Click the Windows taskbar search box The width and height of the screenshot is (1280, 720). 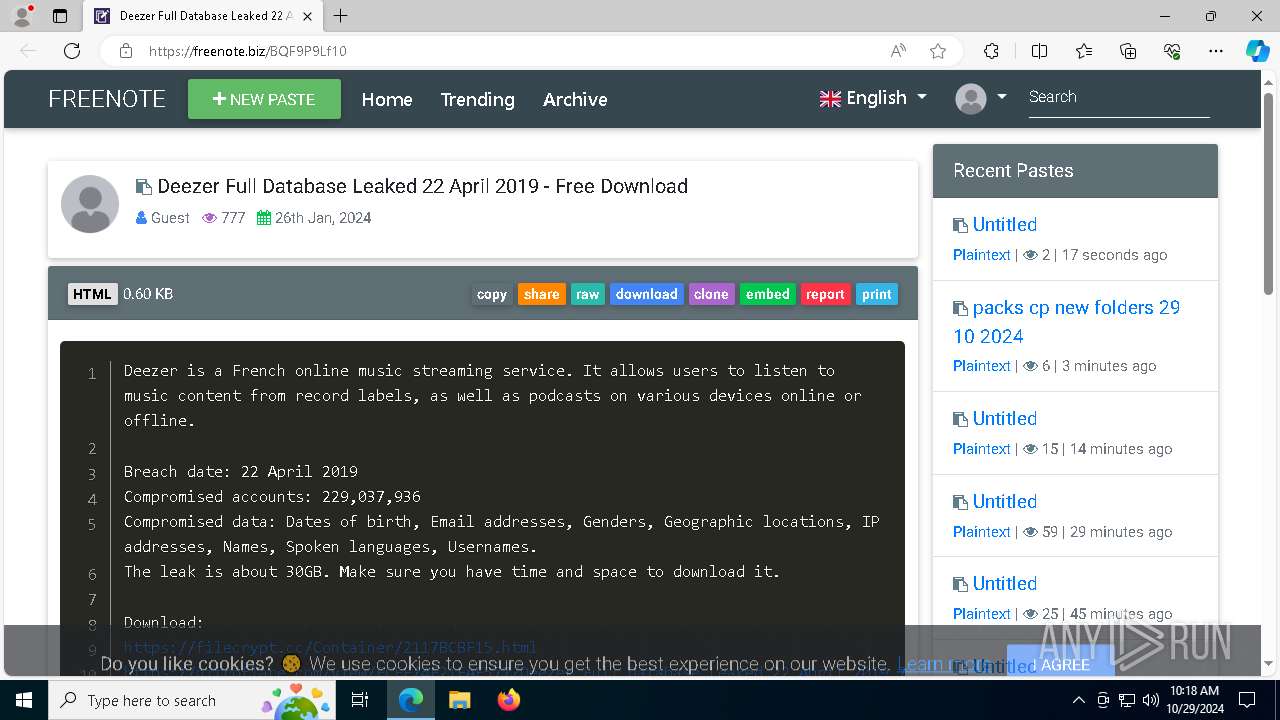click(x=194, y=700)
